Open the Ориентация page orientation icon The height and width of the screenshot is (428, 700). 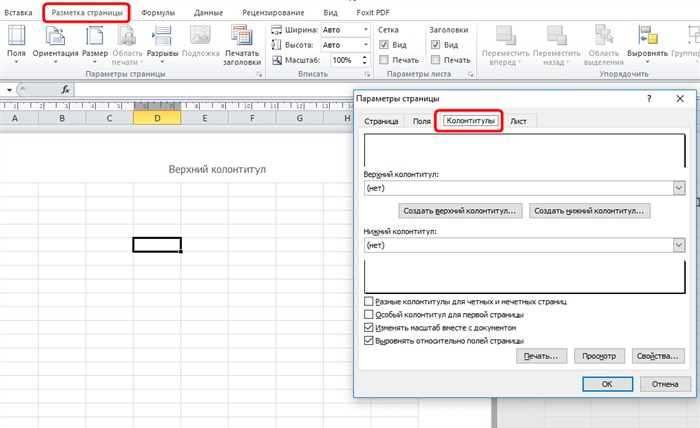tap(55, 36)
